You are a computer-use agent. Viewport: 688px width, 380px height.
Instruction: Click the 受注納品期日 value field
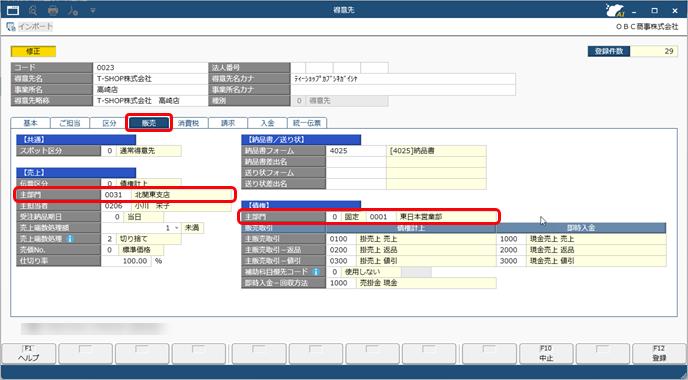pyautogui.click(x=112, y=217)
